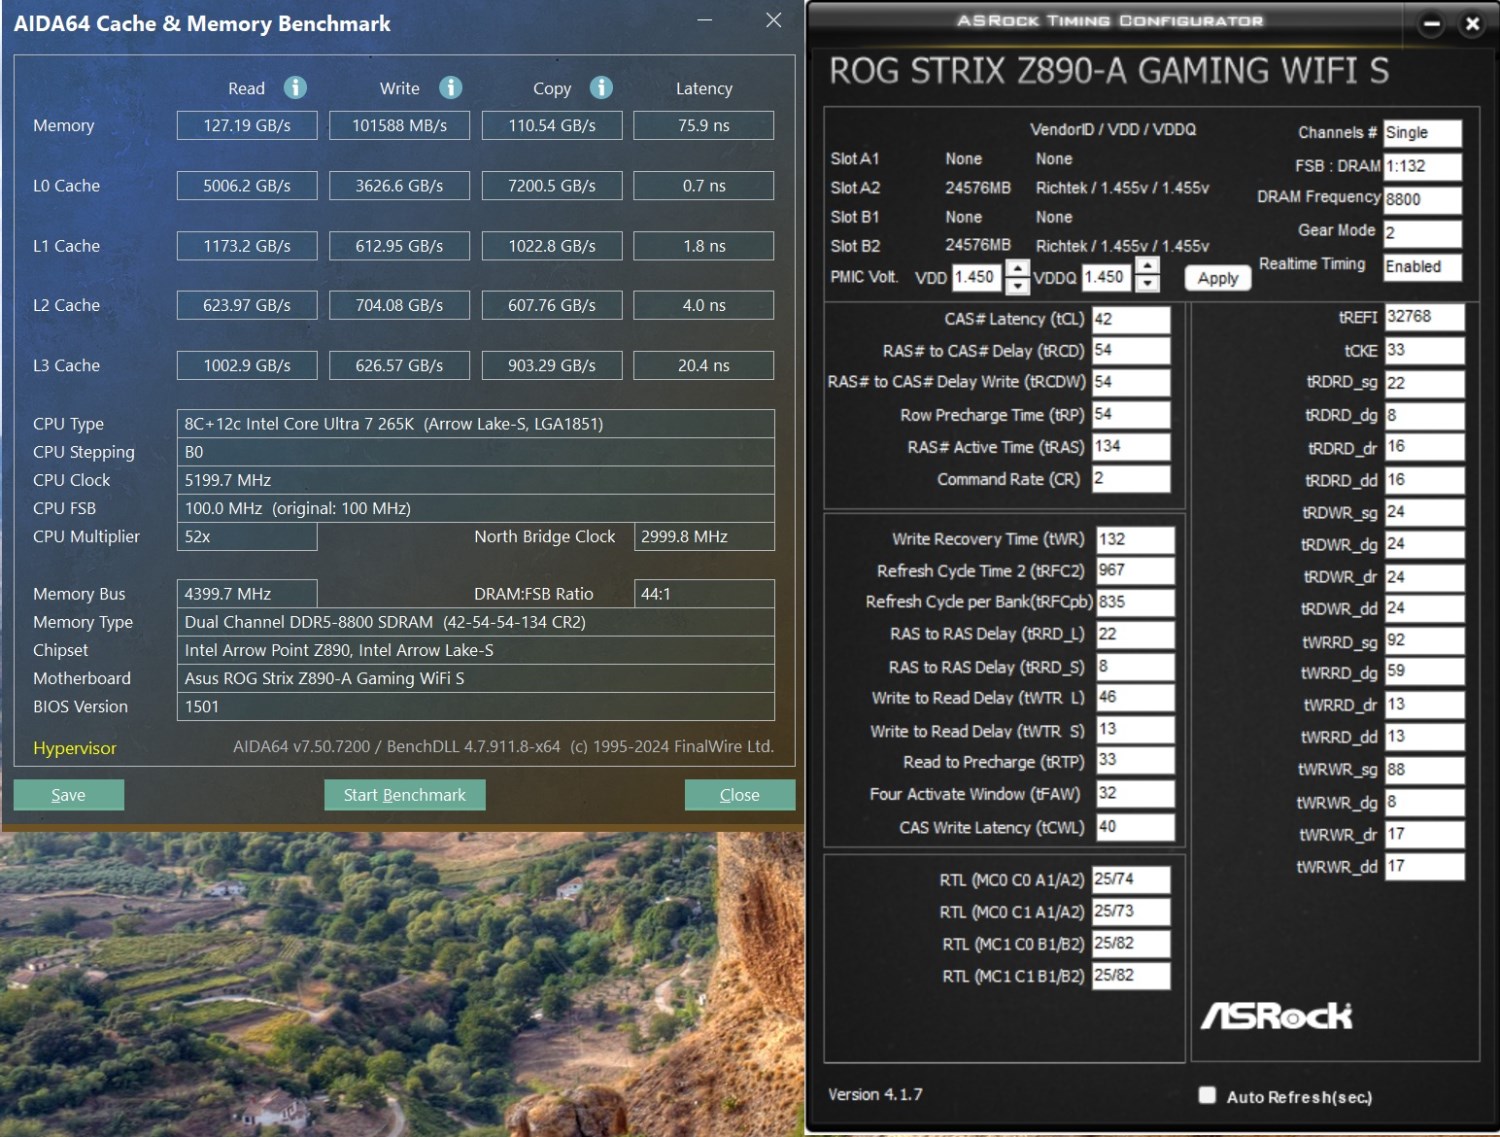Click the CAS# Latency (tCL) field
This screenshot has height=1137, width=1500.
click(x=1130, y=319)
